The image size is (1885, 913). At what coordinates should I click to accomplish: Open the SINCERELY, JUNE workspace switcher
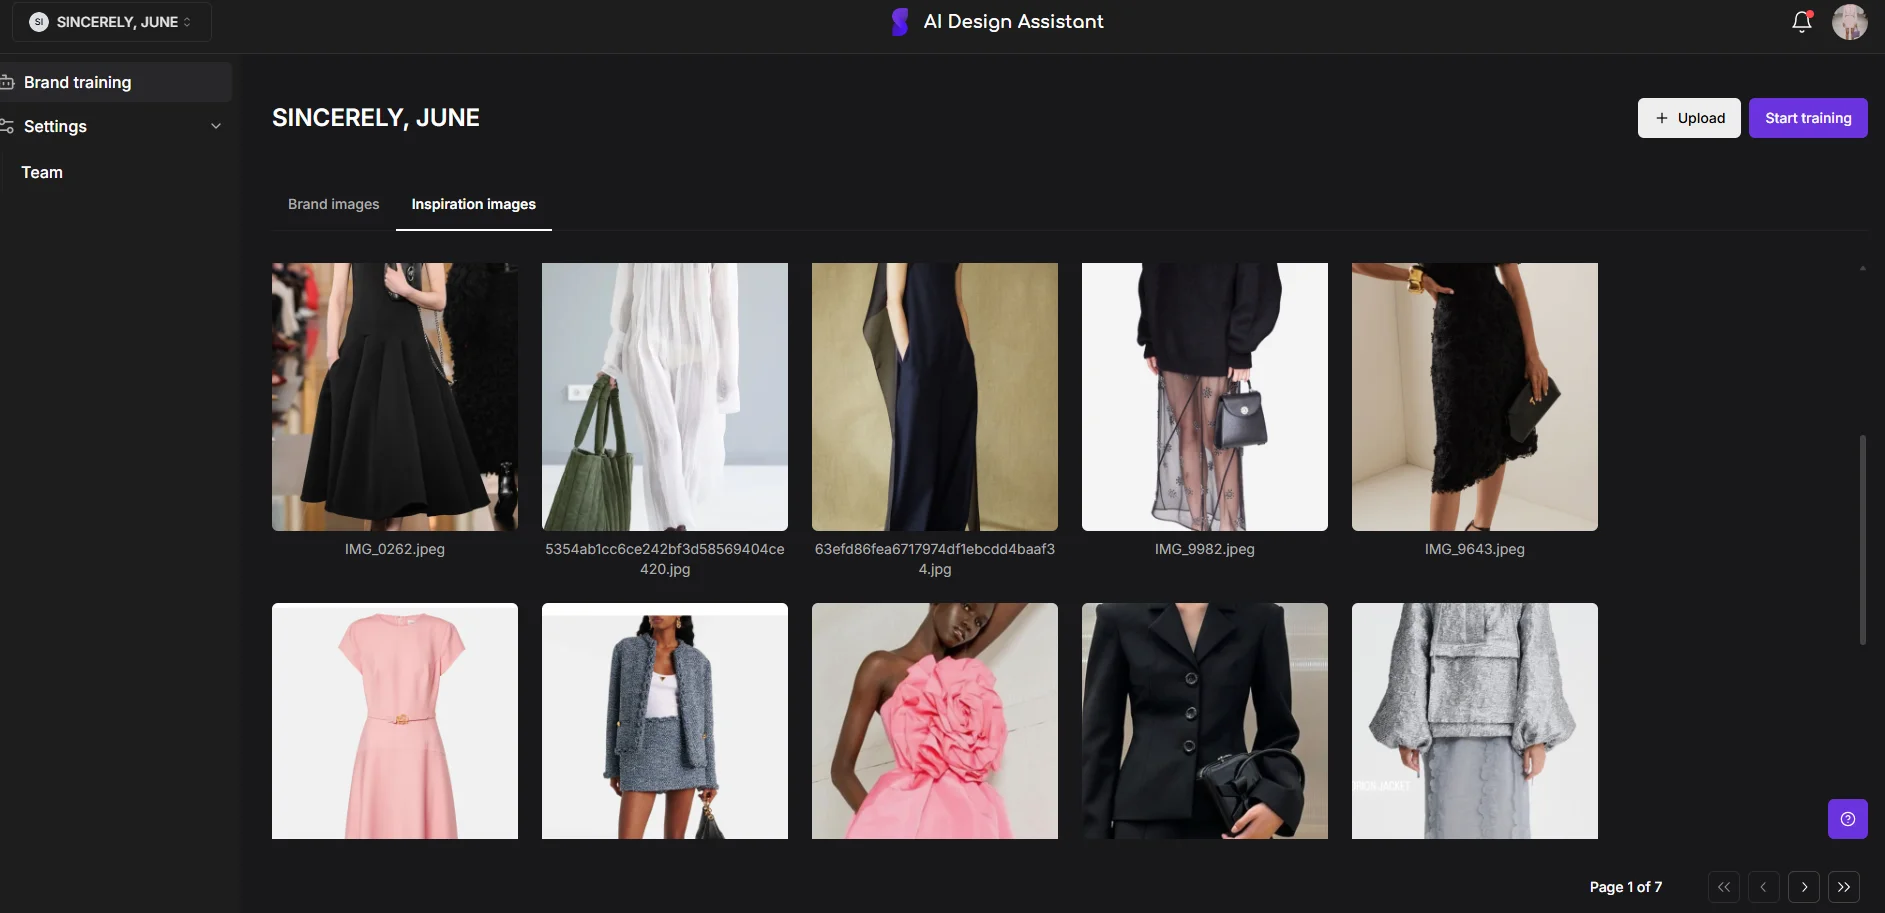click(111, 21)
